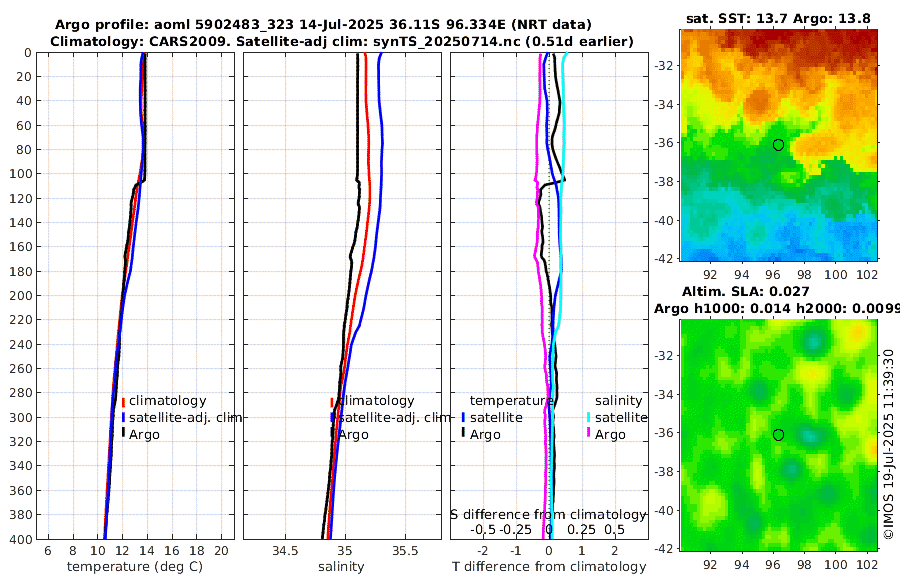Image resolution: width=900 pixels, height=580 pixels.
Task: Click the 'T difference from climatology' axis label
Action: click(549, 567)
